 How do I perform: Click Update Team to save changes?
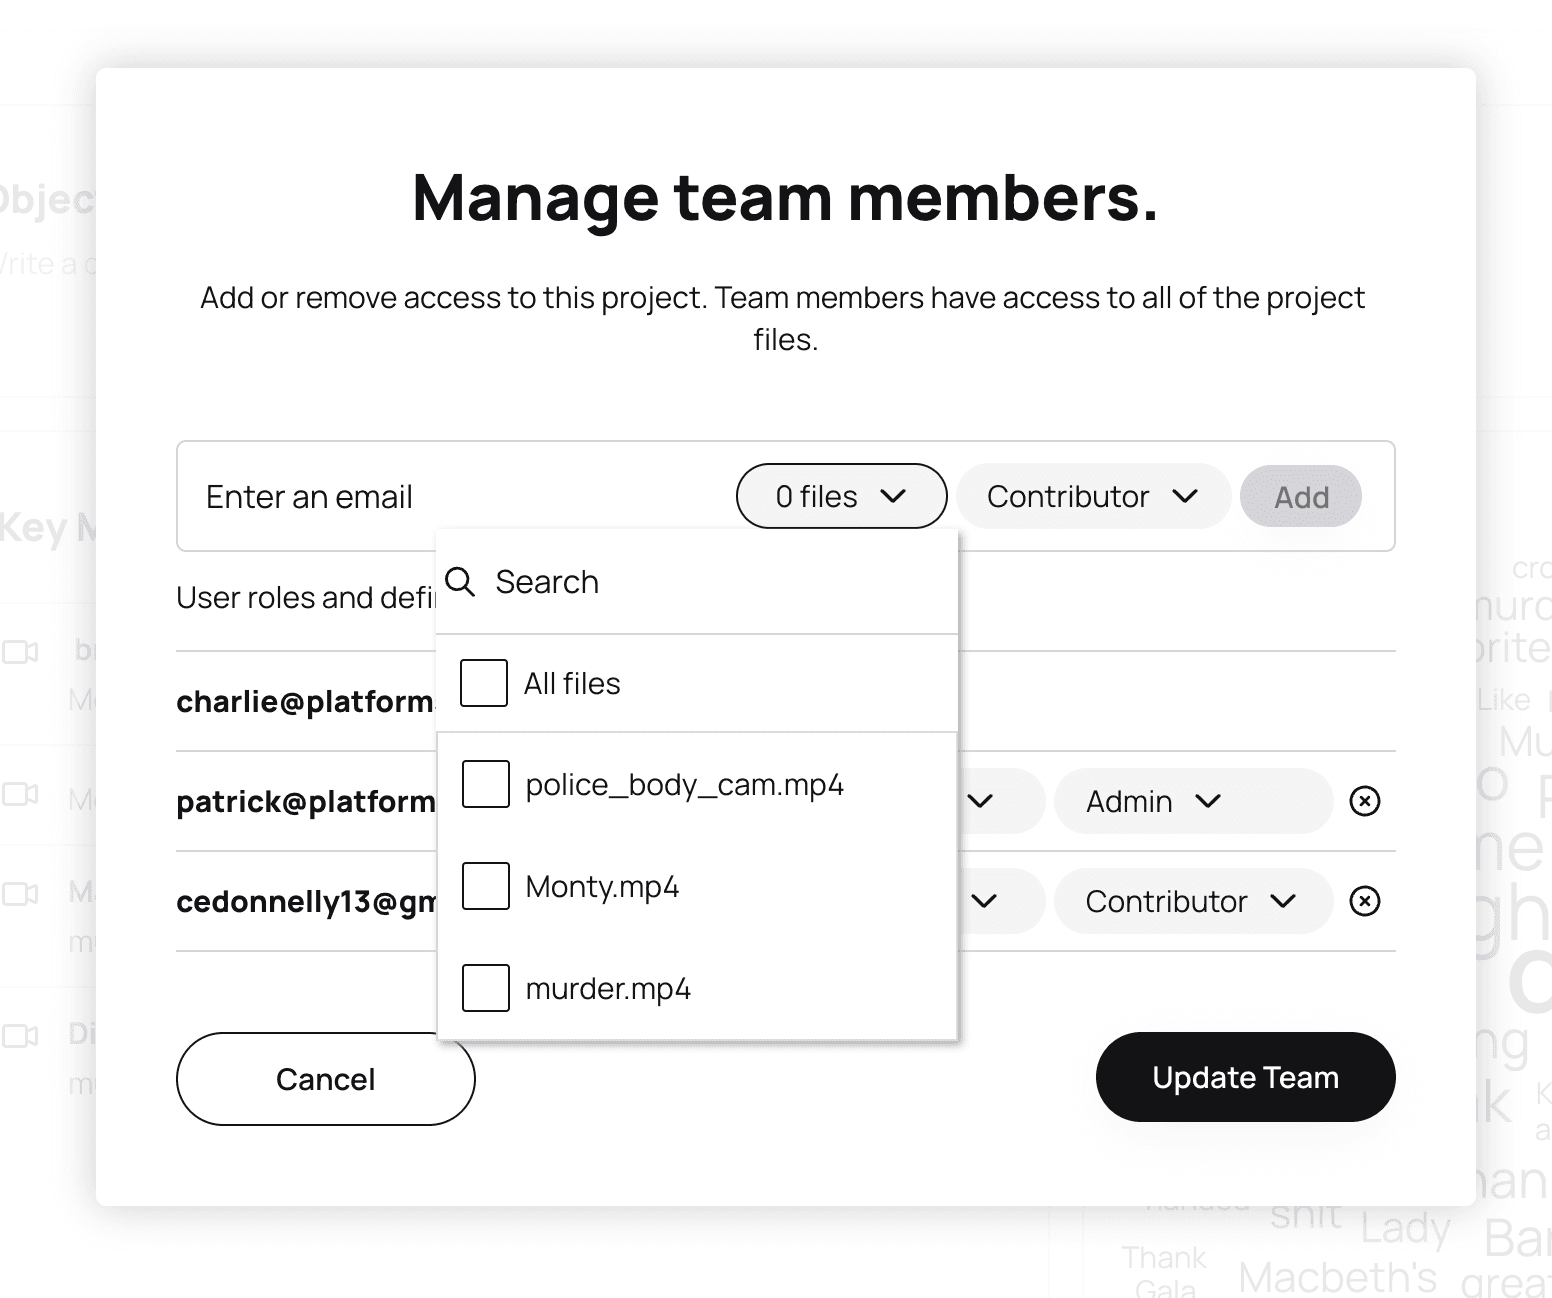(1245, 1077)
